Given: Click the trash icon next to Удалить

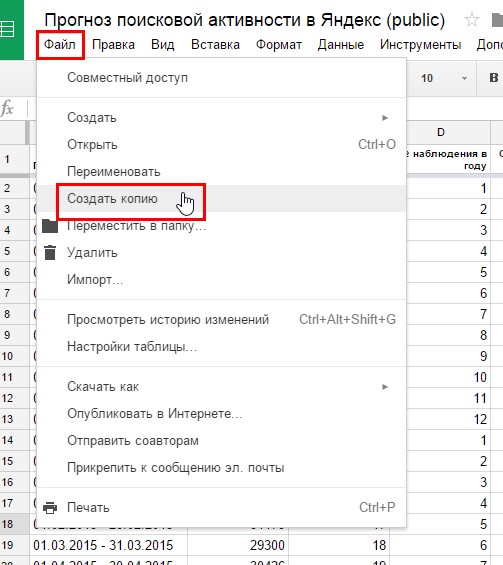Looking at the screenshot, I should pos(50,252).
